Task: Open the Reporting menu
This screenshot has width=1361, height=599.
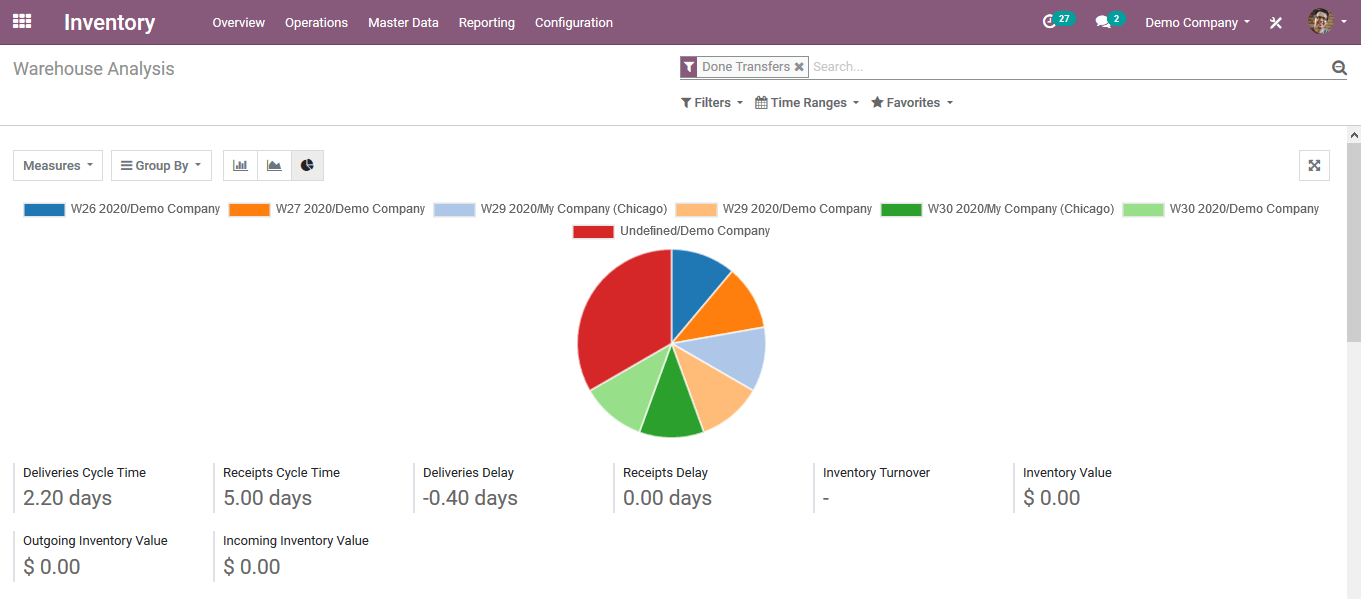Action: (487, 22)
